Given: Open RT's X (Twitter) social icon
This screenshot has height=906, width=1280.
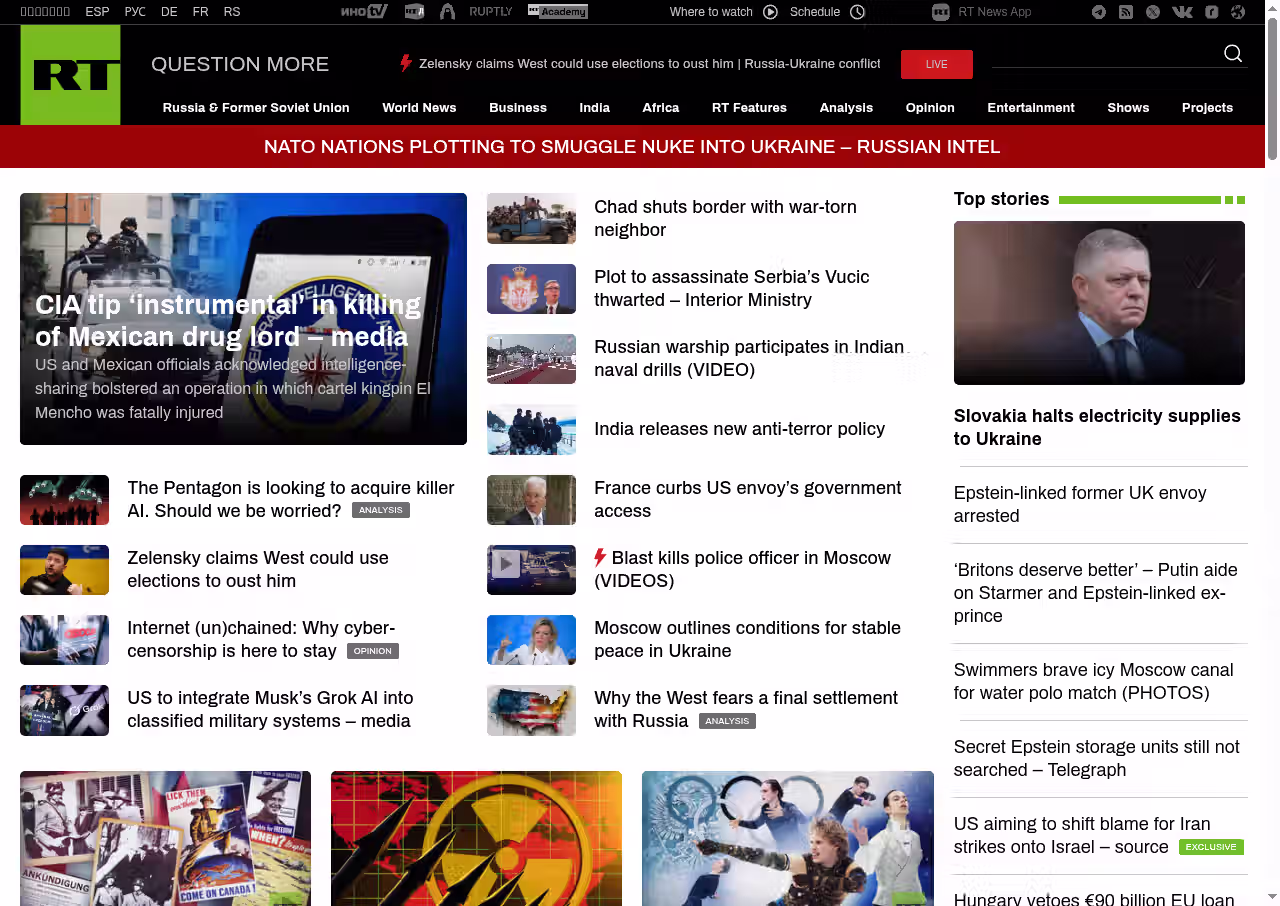Looking at the screenshot, I should (1153, 12).
